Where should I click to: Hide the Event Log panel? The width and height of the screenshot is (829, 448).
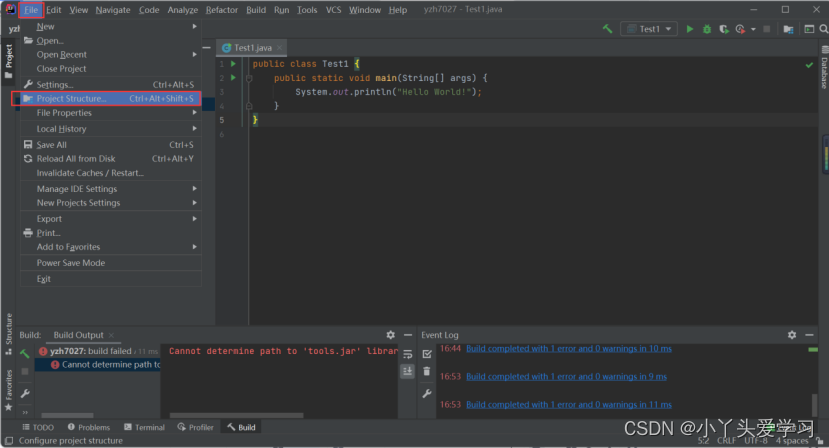click(809, 335)
